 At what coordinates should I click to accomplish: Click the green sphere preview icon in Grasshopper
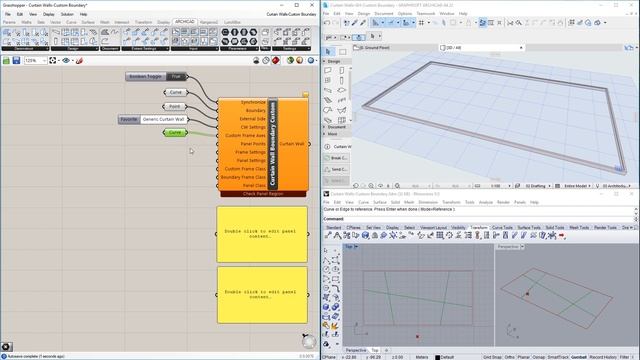[290, 60]
